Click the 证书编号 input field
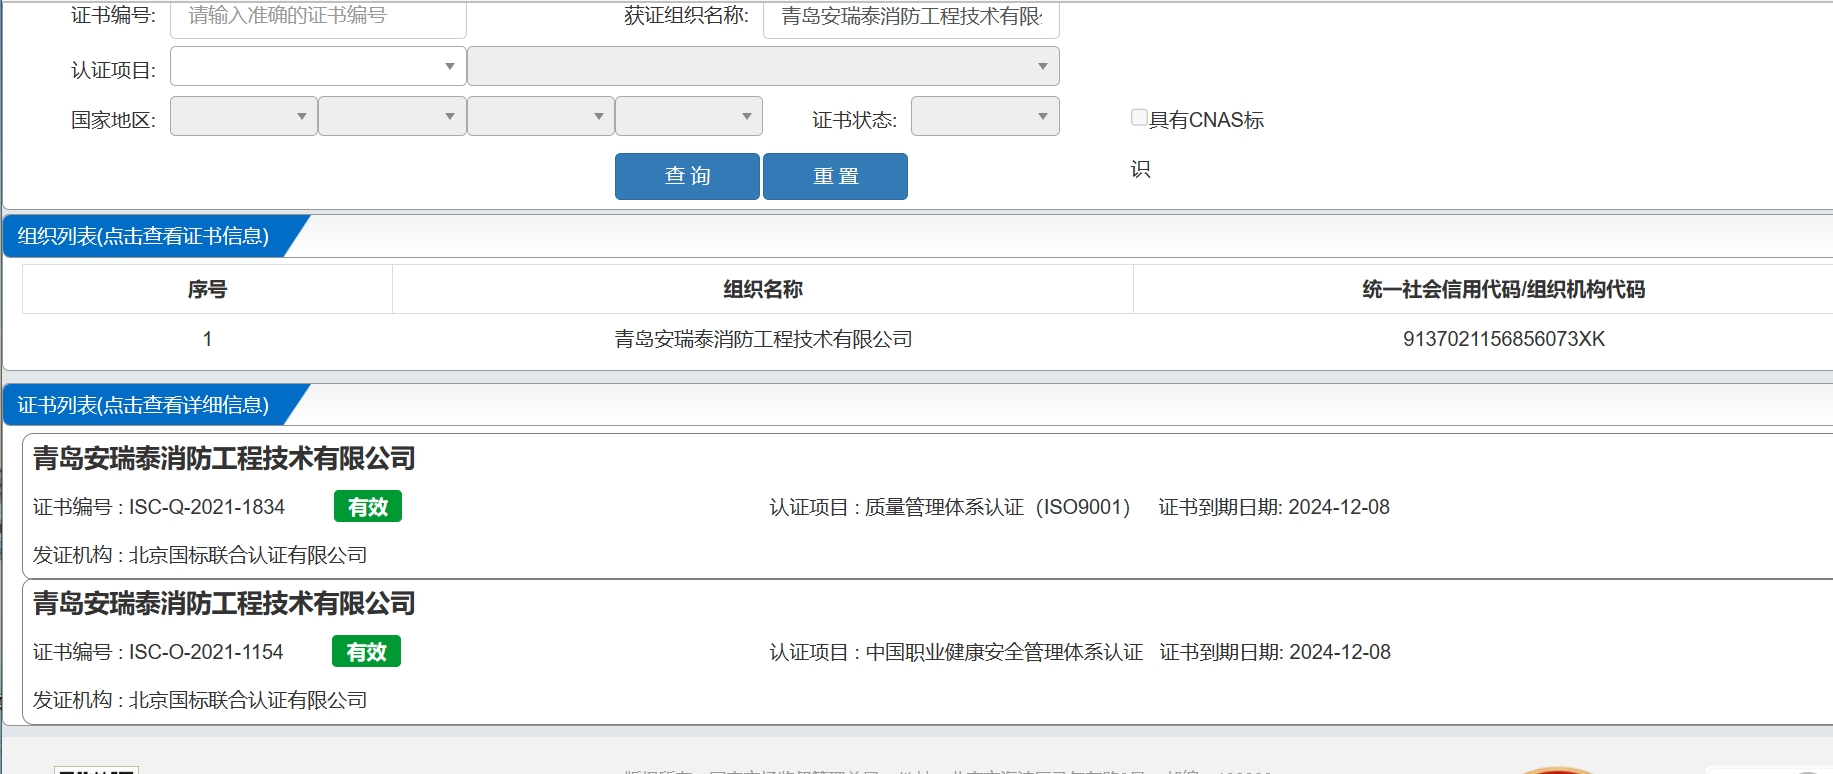1833x774 pixels. [x=318, y=18]
